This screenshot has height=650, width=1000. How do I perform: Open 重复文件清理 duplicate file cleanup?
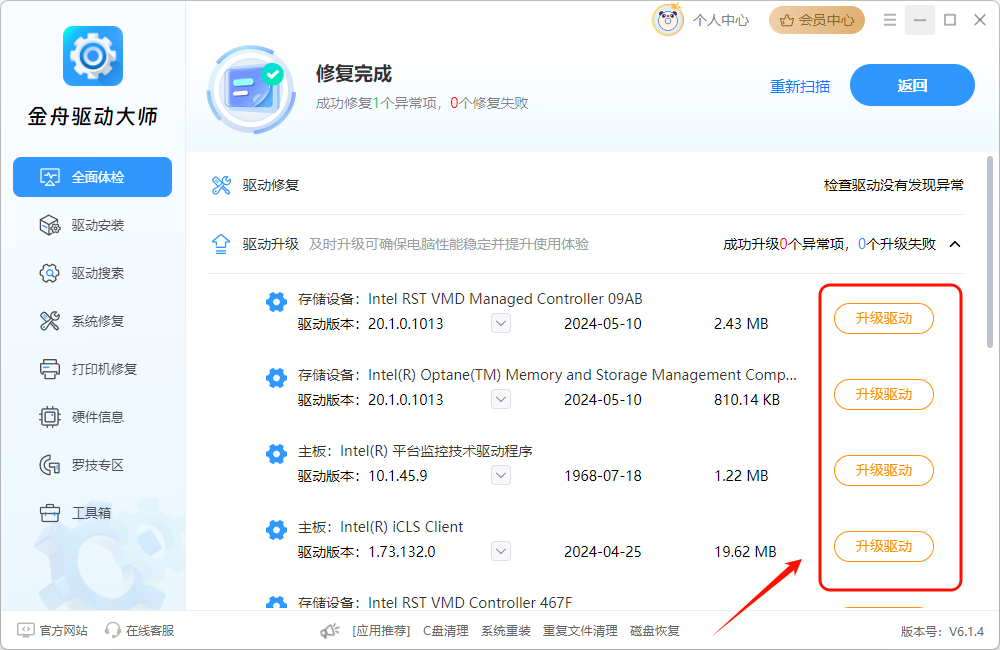[x=580, y=631]
